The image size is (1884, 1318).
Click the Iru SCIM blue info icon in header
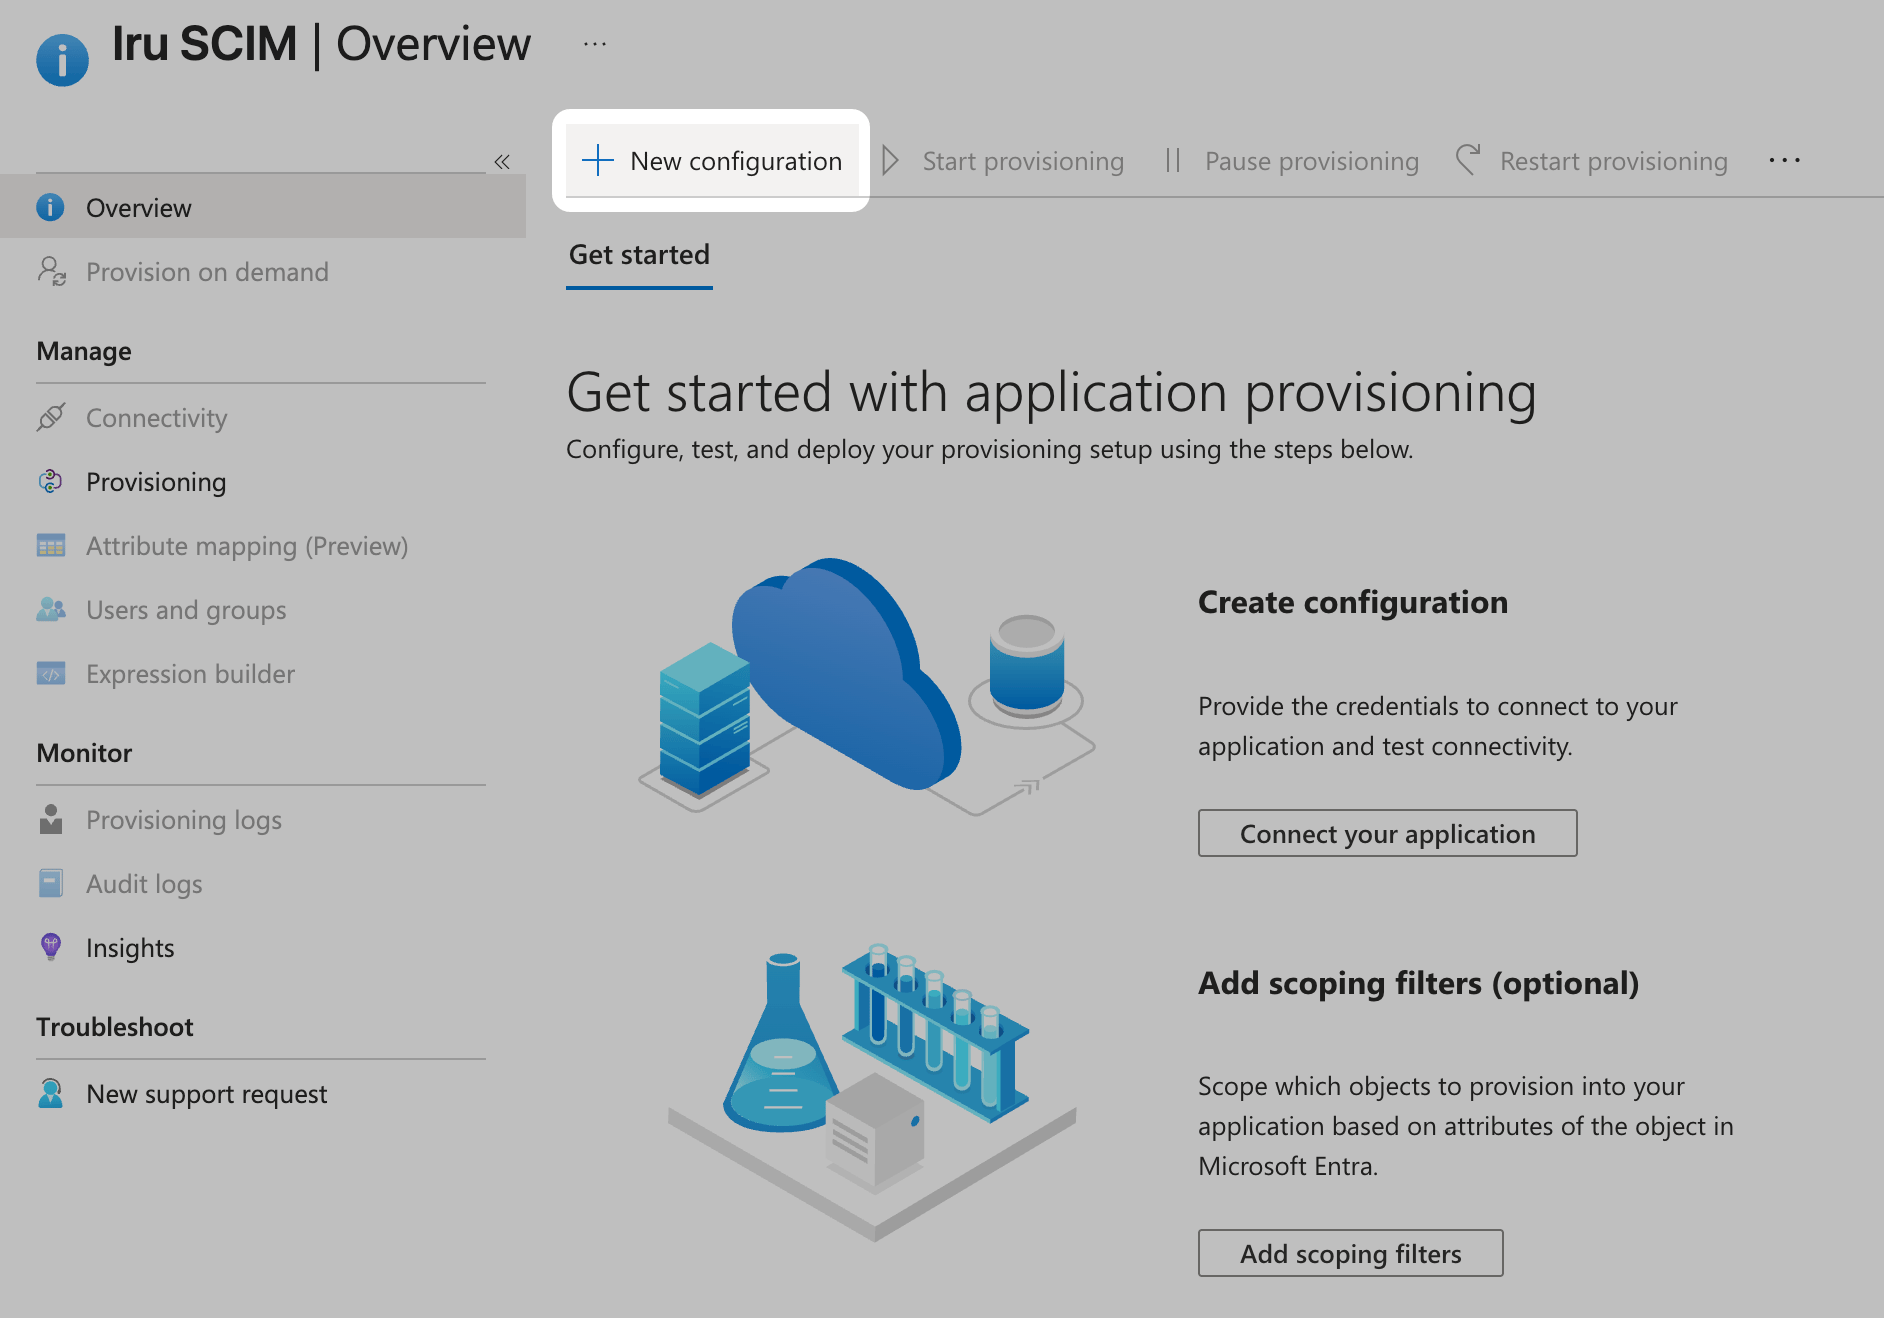[62, 60]
